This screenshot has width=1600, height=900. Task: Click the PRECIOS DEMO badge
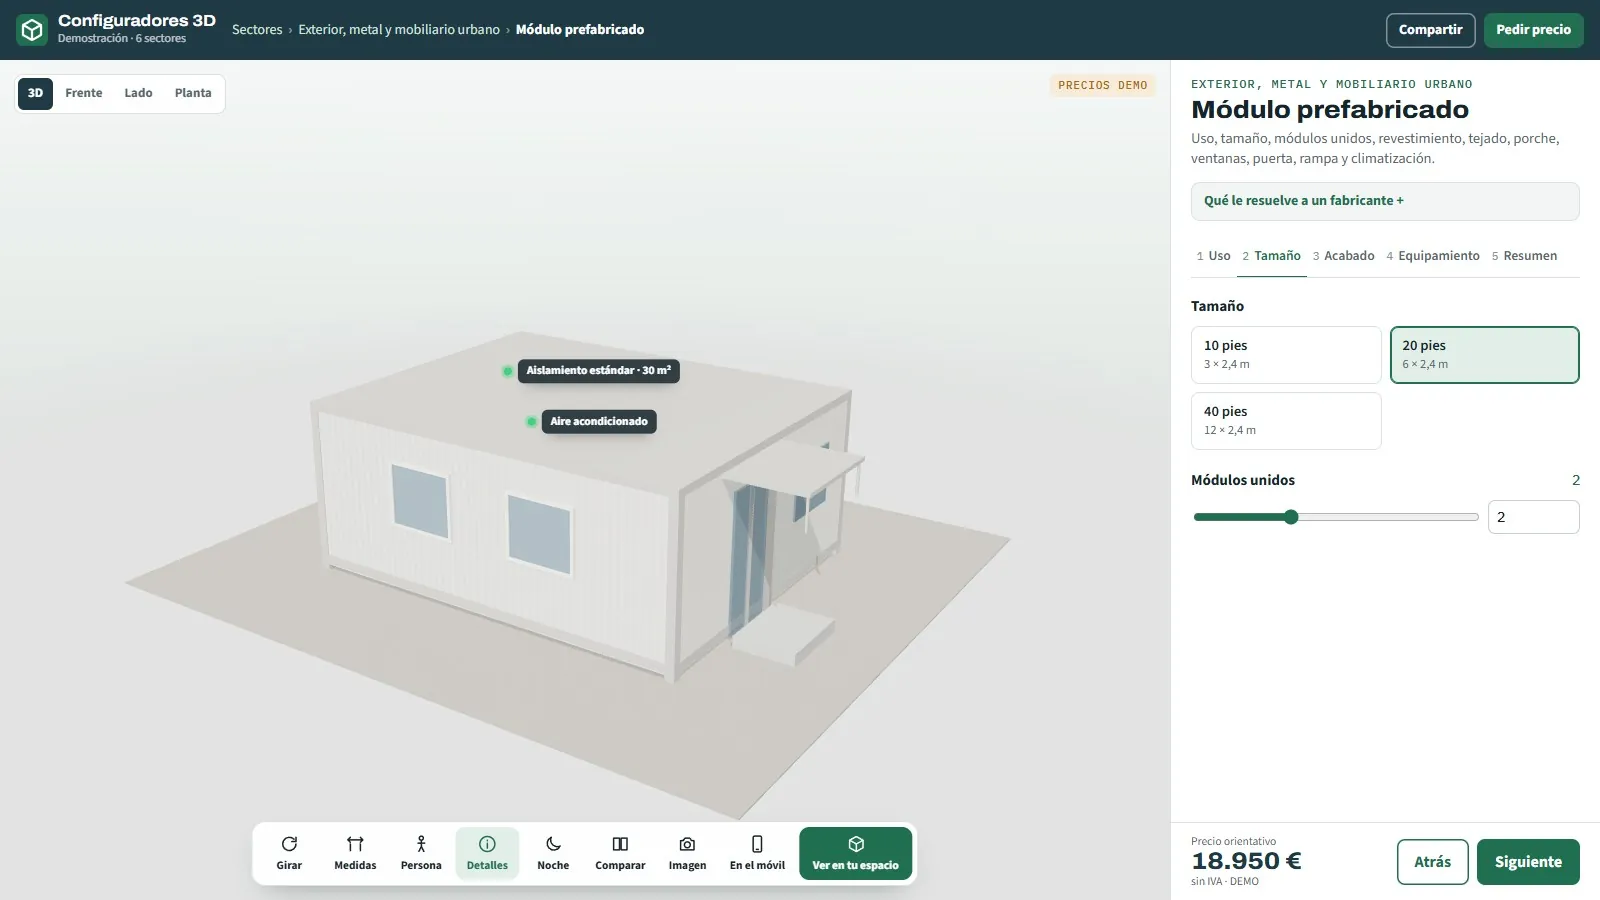pos(1102,86)
